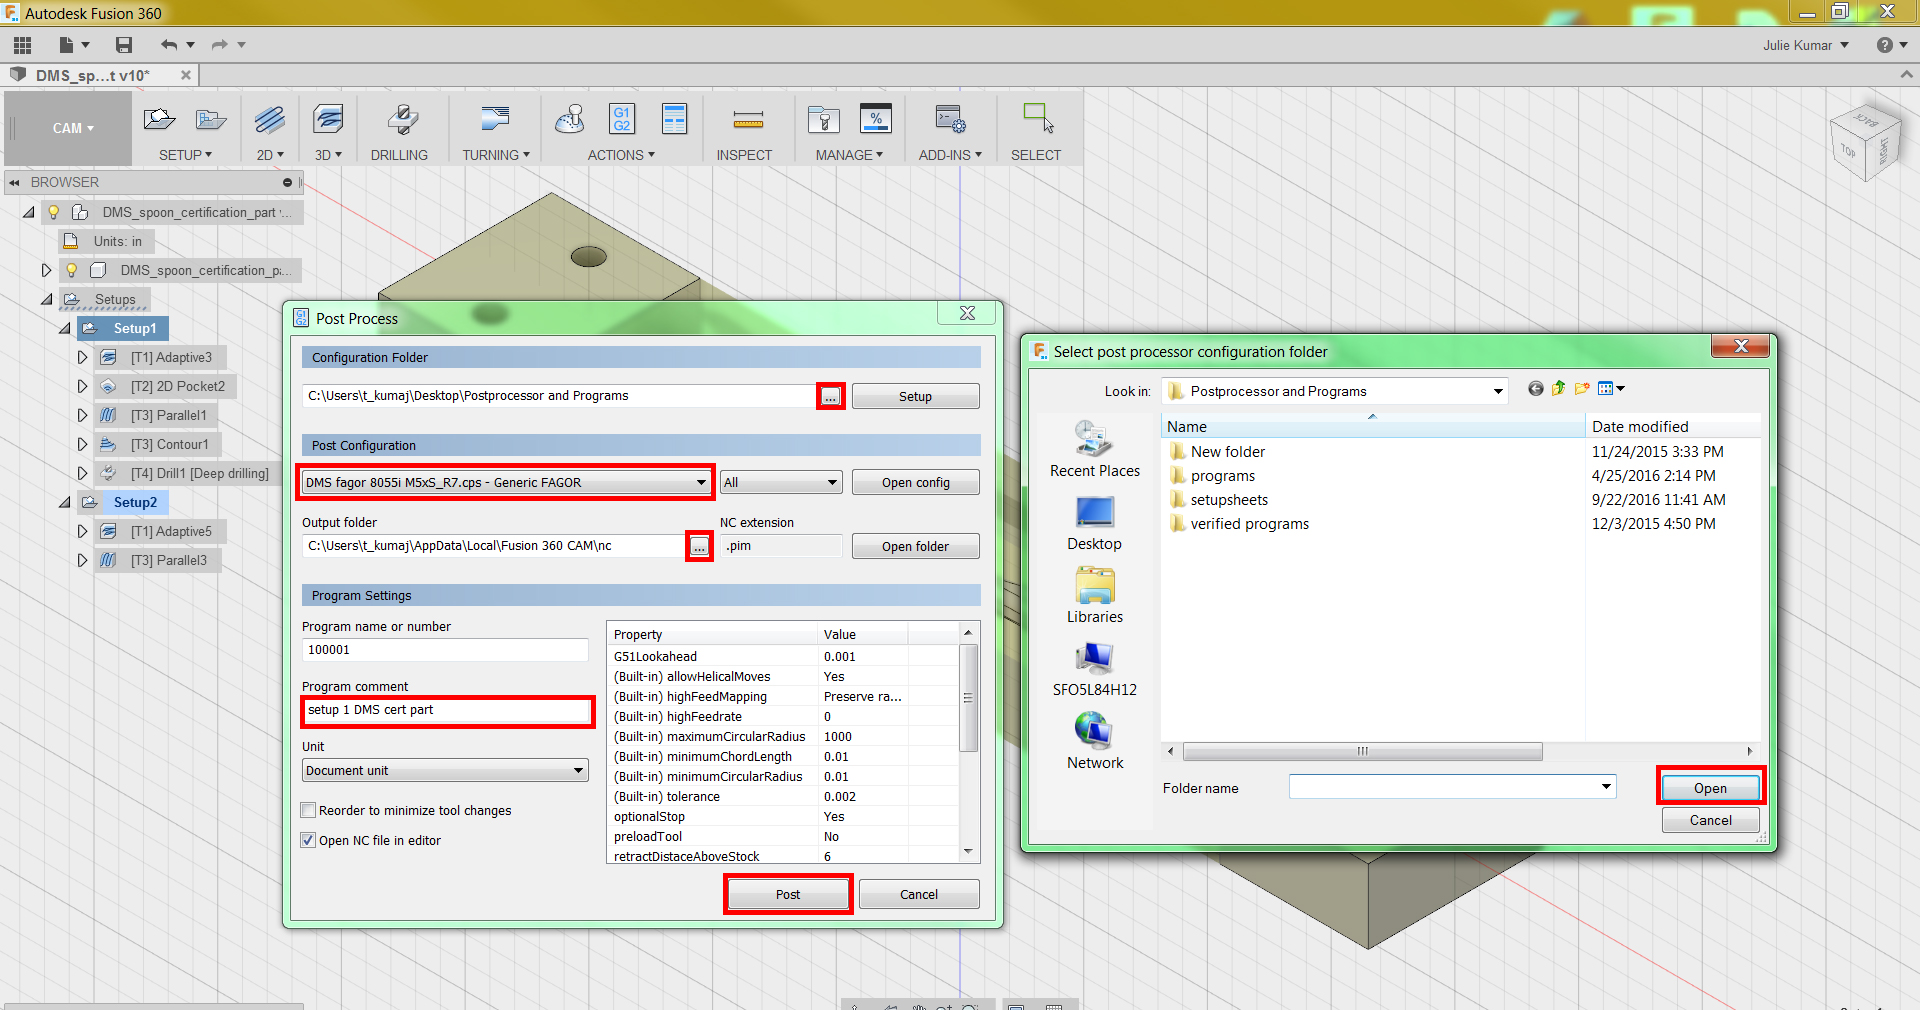The height and width of the screenshot is (1010, 1920).
Task: Select the 3D milling icon
Action: point(328,120)
